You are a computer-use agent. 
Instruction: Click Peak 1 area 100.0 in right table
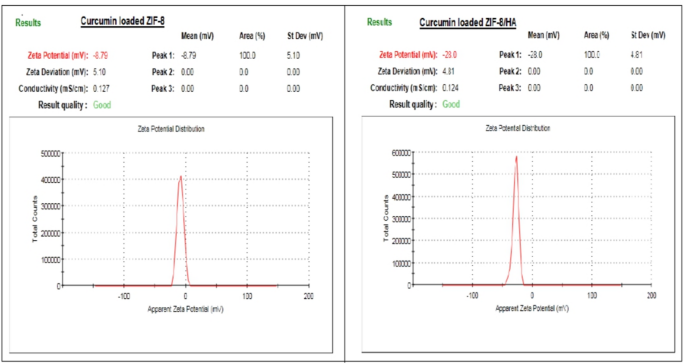click(x=592, y=55)
